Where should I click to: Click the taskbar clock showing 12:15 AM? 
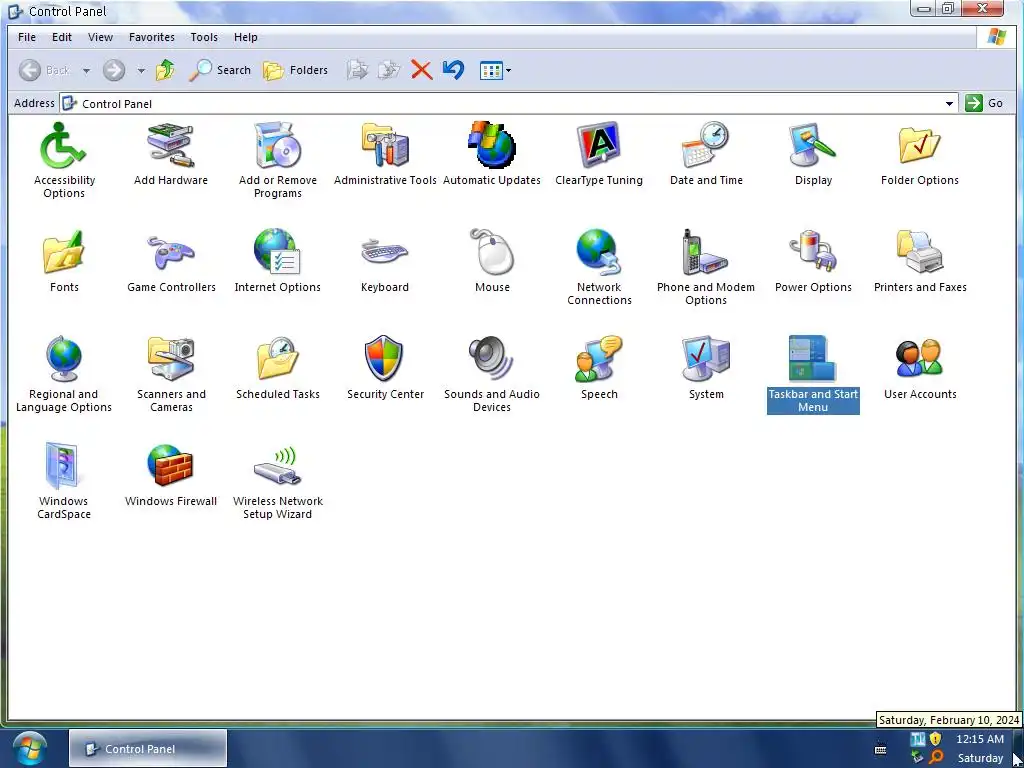[980, 739]
